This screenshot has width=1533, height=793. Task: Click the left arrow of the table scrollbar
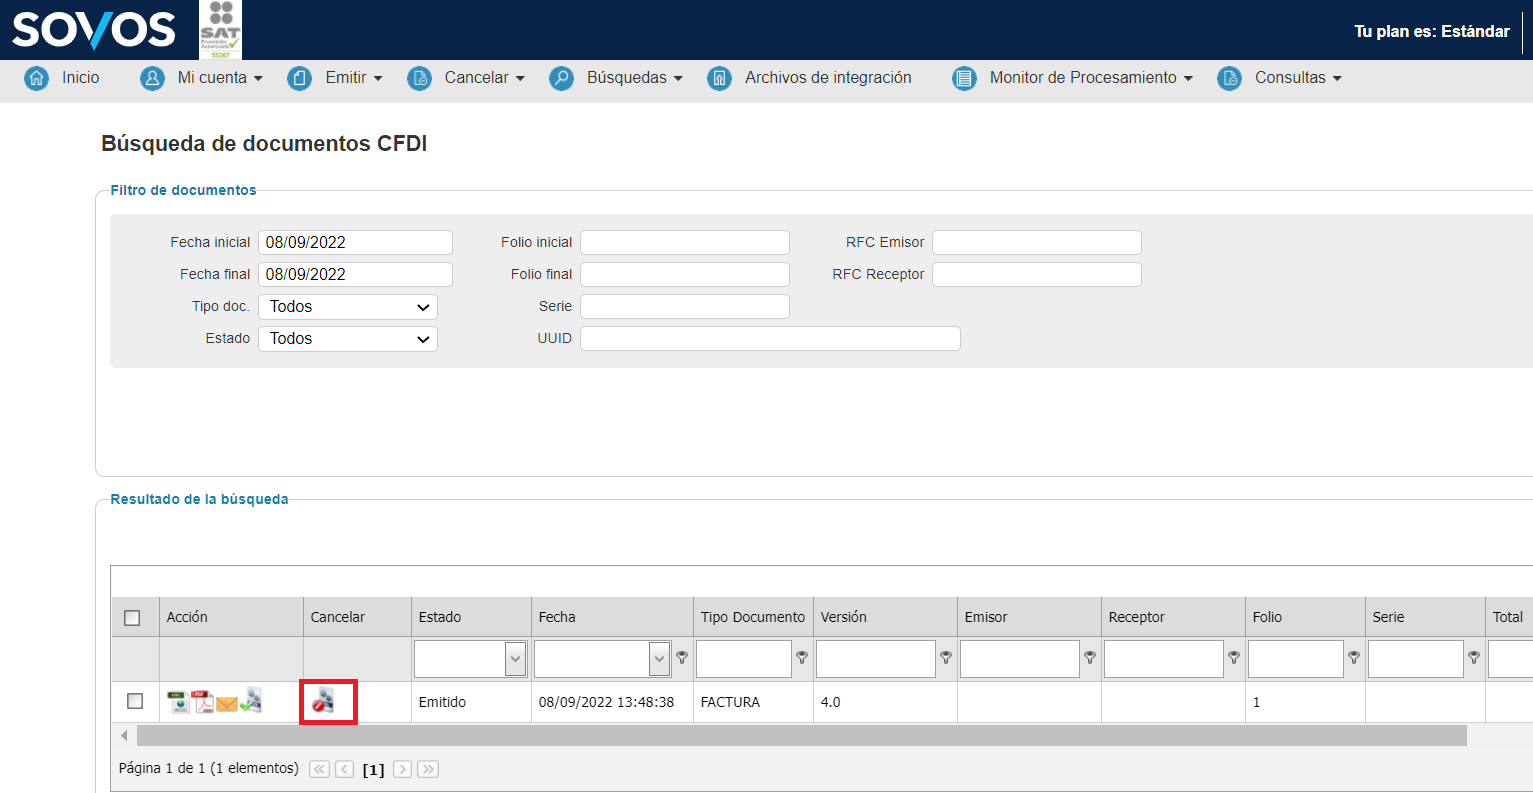124,736
